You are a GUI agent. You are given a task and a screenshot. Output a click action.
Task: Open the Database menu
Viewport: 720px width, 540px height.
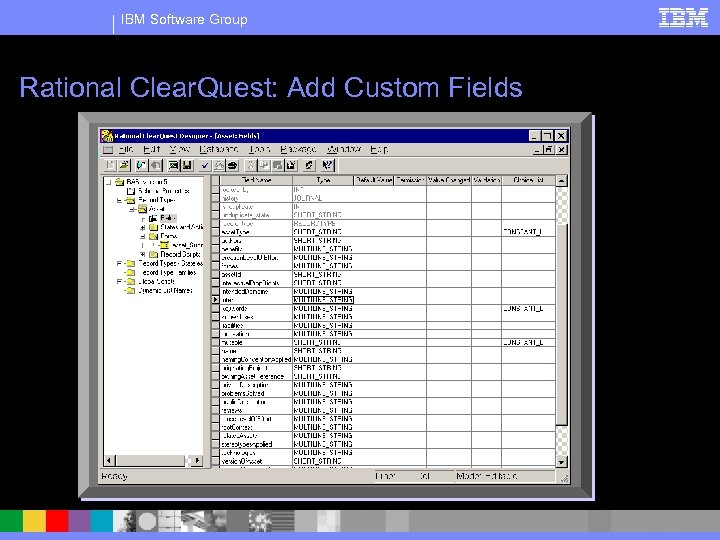219,149
